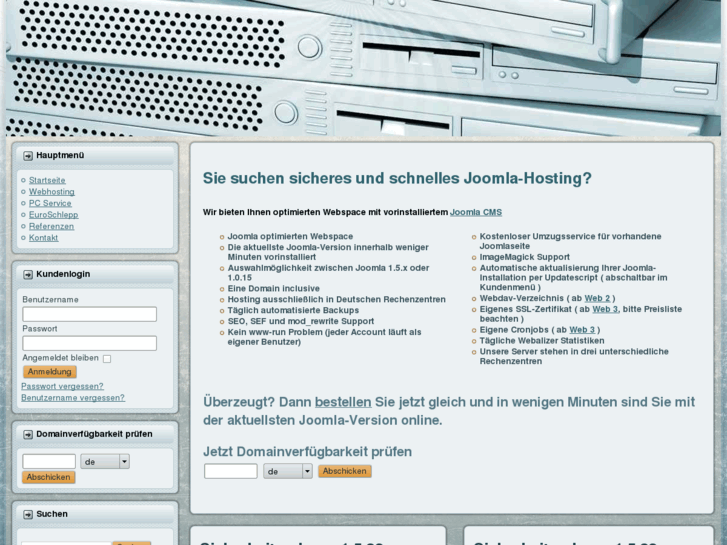Click the 'Jetzt Domainverfügbarkeit prüfen' heading
The height and width of the screenshot is (545, 727).
tap(307, 452)
